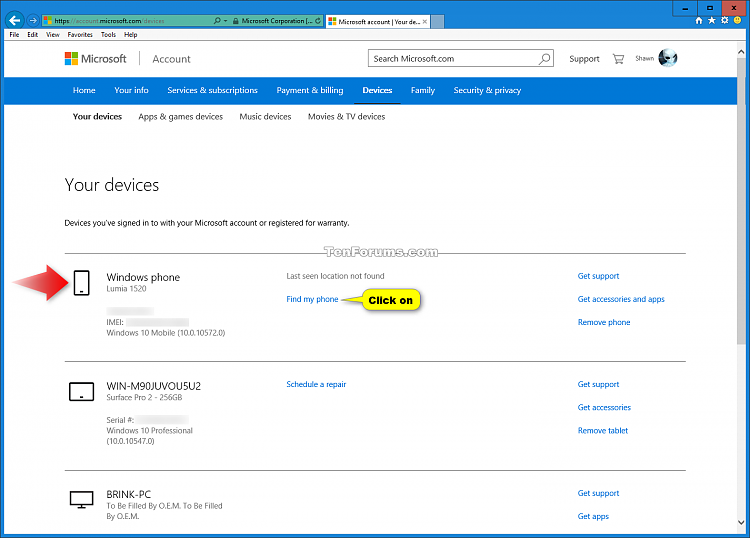The width and height of the screenshot is (750, 538).
Task: Click the padlock security icon
Action: click(235, 21)
